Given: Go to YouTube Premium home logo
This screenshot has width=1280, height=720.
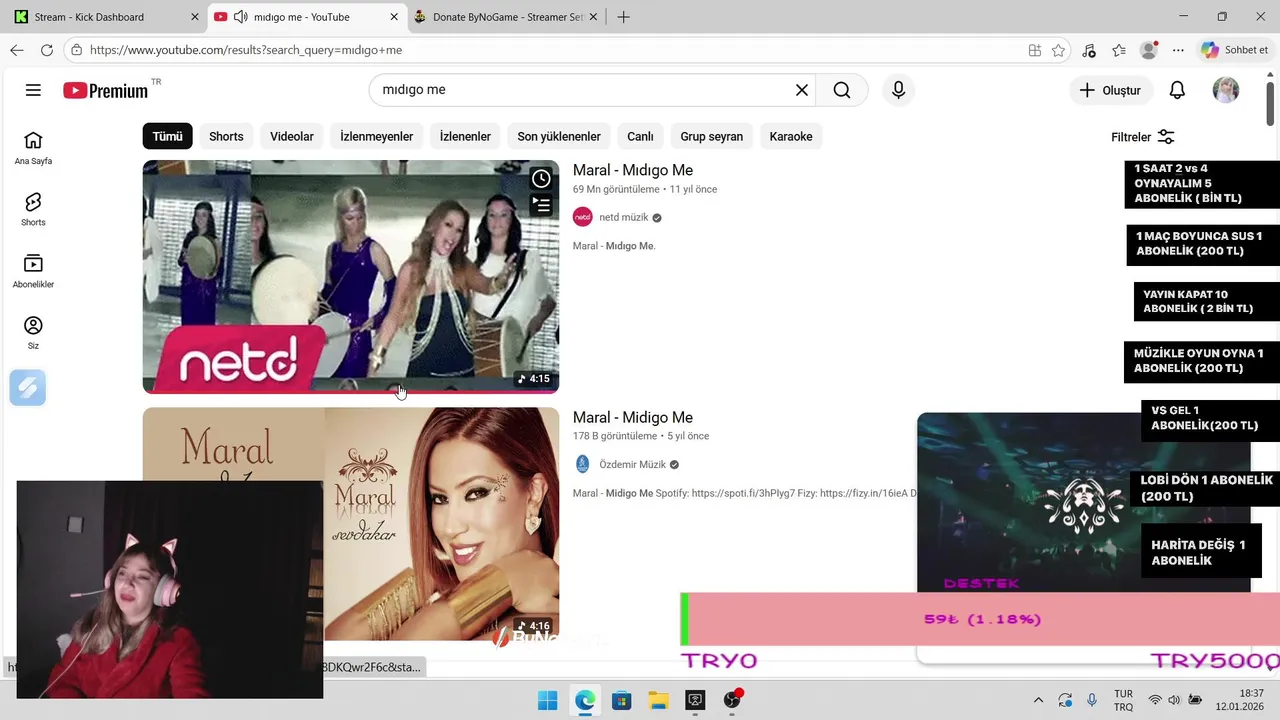Looking at the screenshot, I should click(x=105, y=90).
